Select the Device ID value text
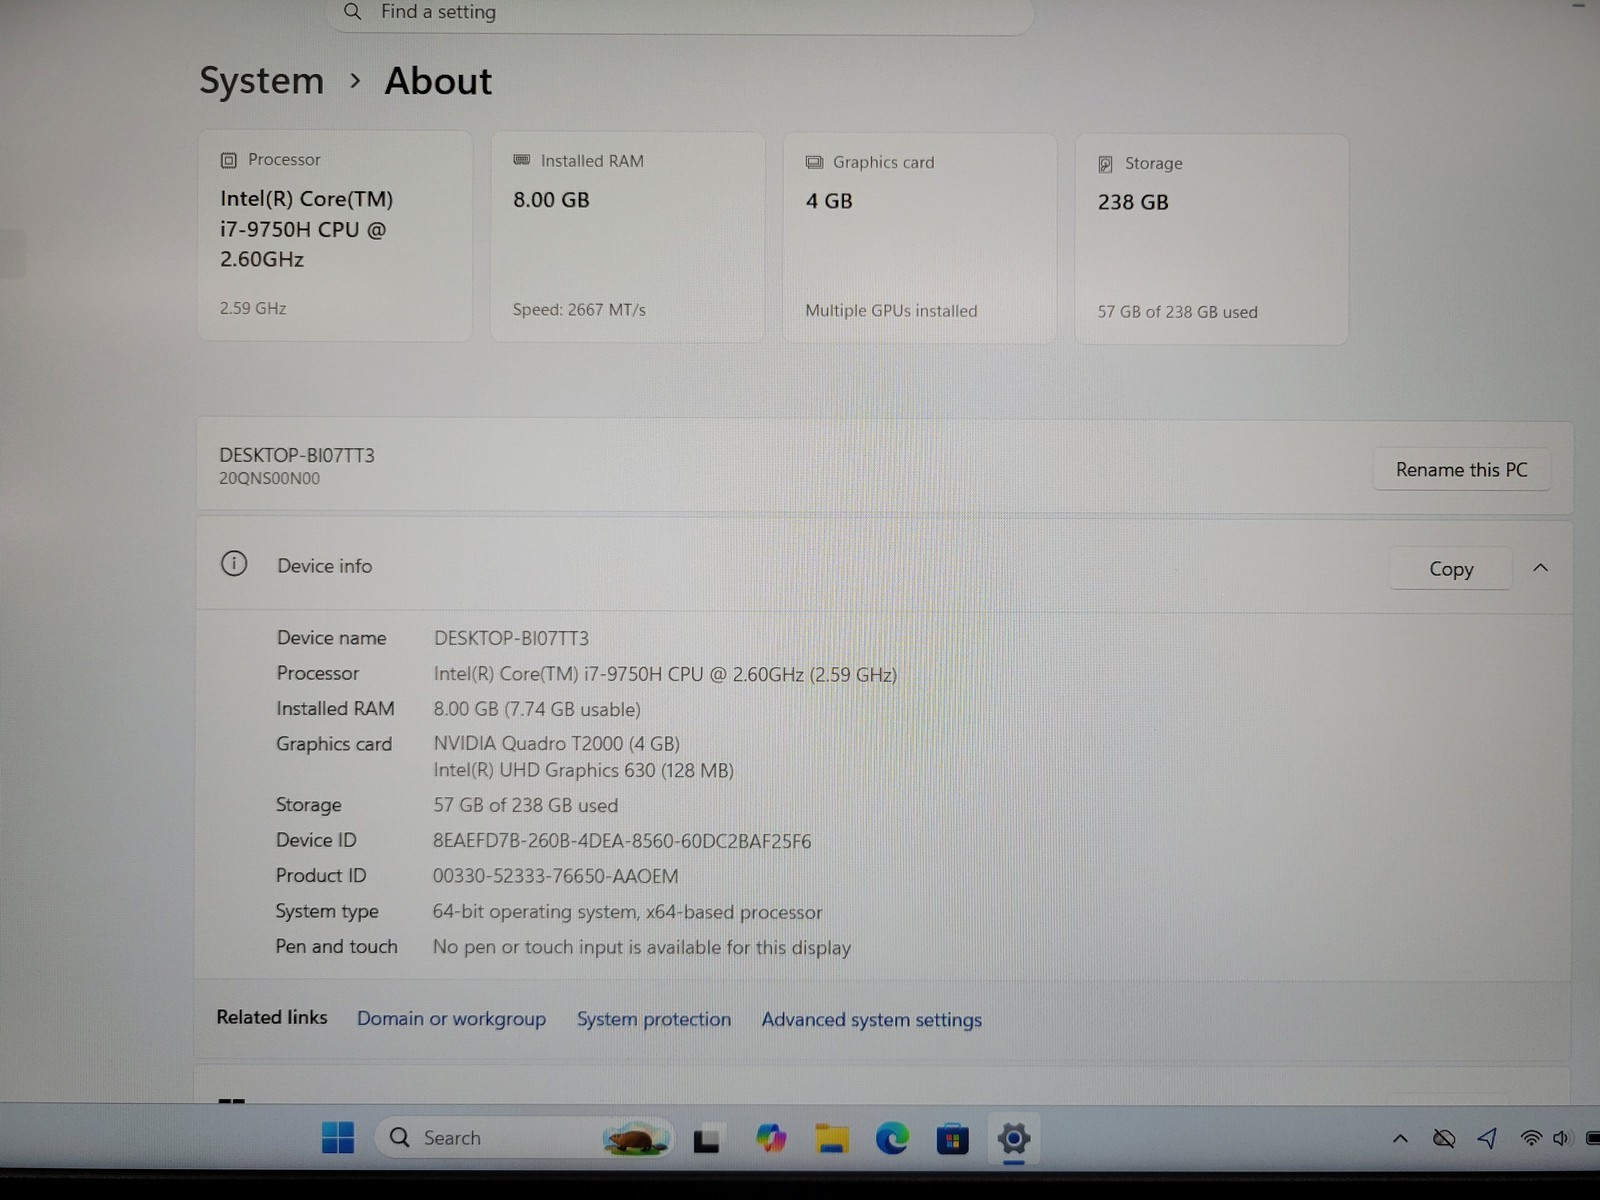This screenshot has width=1600, height=1200. point(622,841)
